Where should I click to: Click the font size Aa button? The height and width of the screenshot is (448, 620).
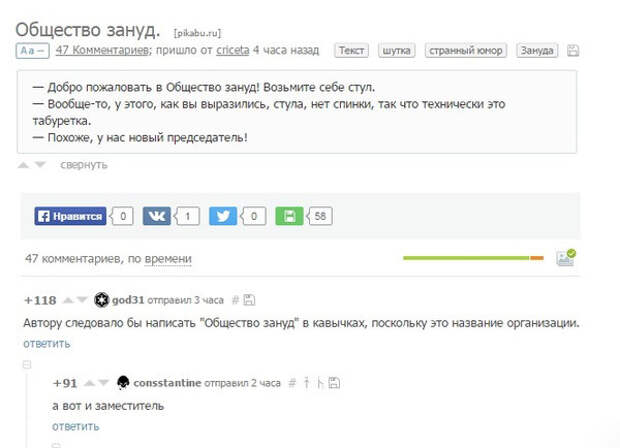[32, 51]
